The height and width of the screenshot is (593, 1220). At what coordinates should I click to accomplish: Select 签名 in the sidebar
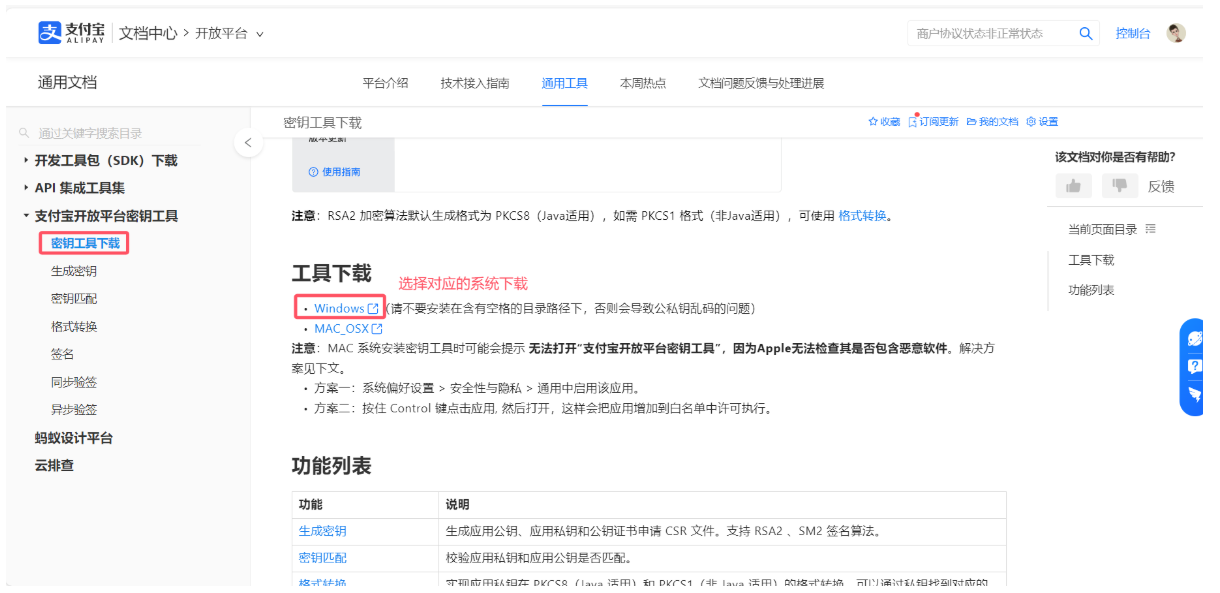tap(62, 354)
